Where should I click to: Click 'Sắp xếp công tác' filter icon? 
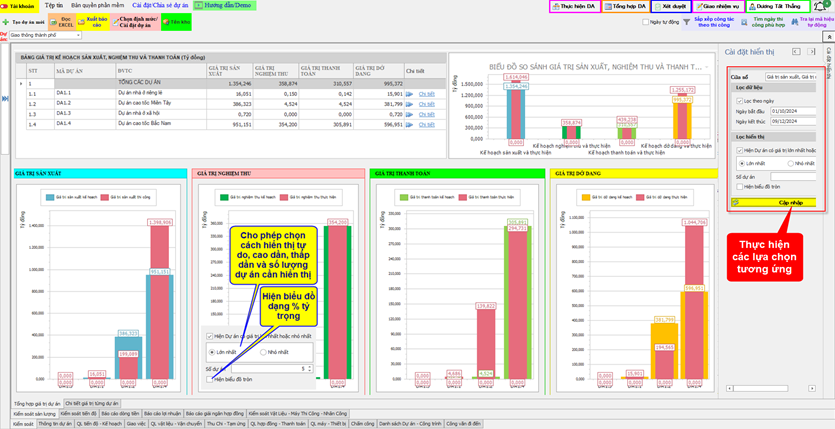687,21
